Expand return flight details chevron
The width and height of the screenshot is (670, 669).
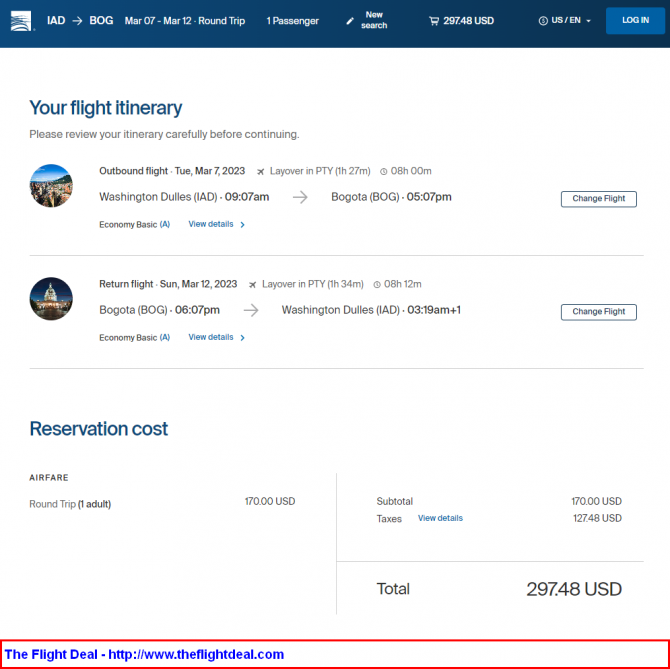[x=242, y=338]
